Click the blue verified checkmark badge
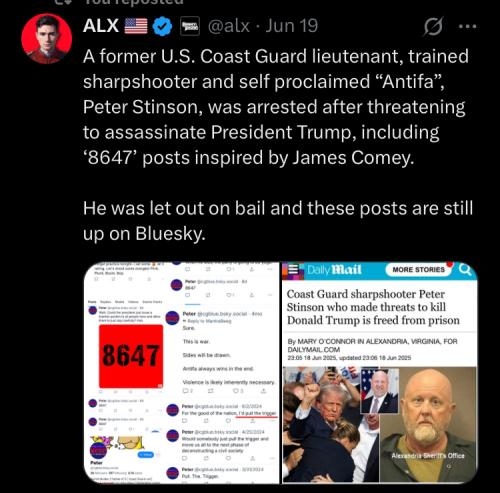Image resolution: width=500 pixels, height=493 pixels. tap(162, 26)
